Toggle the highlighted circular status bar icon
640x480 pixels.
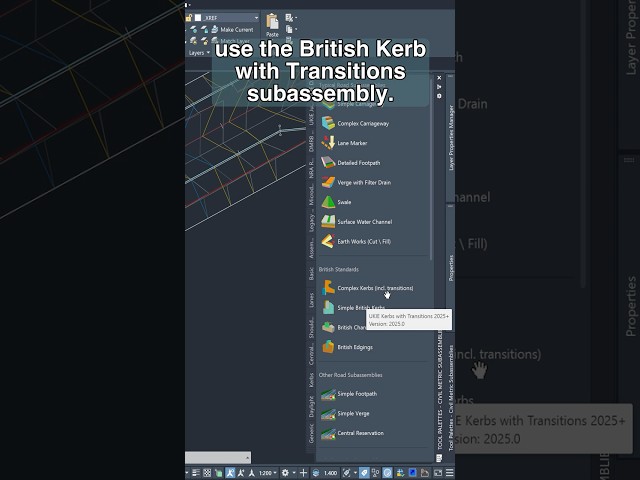(x=387, y=473)
